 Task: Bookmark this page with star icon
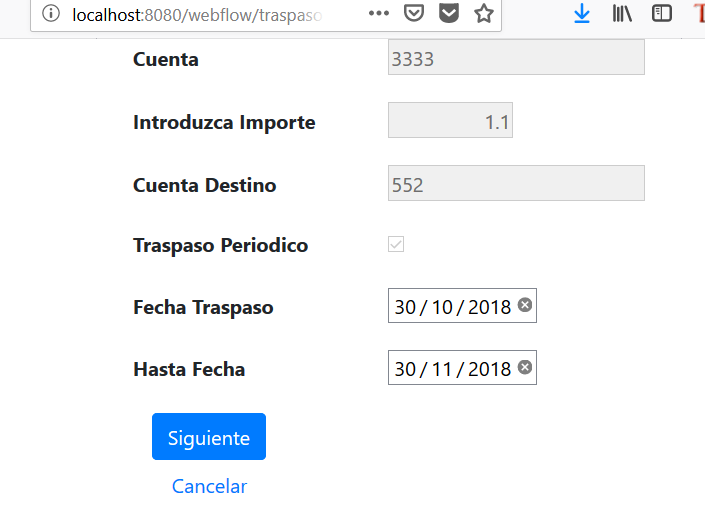tap(484, 13)
